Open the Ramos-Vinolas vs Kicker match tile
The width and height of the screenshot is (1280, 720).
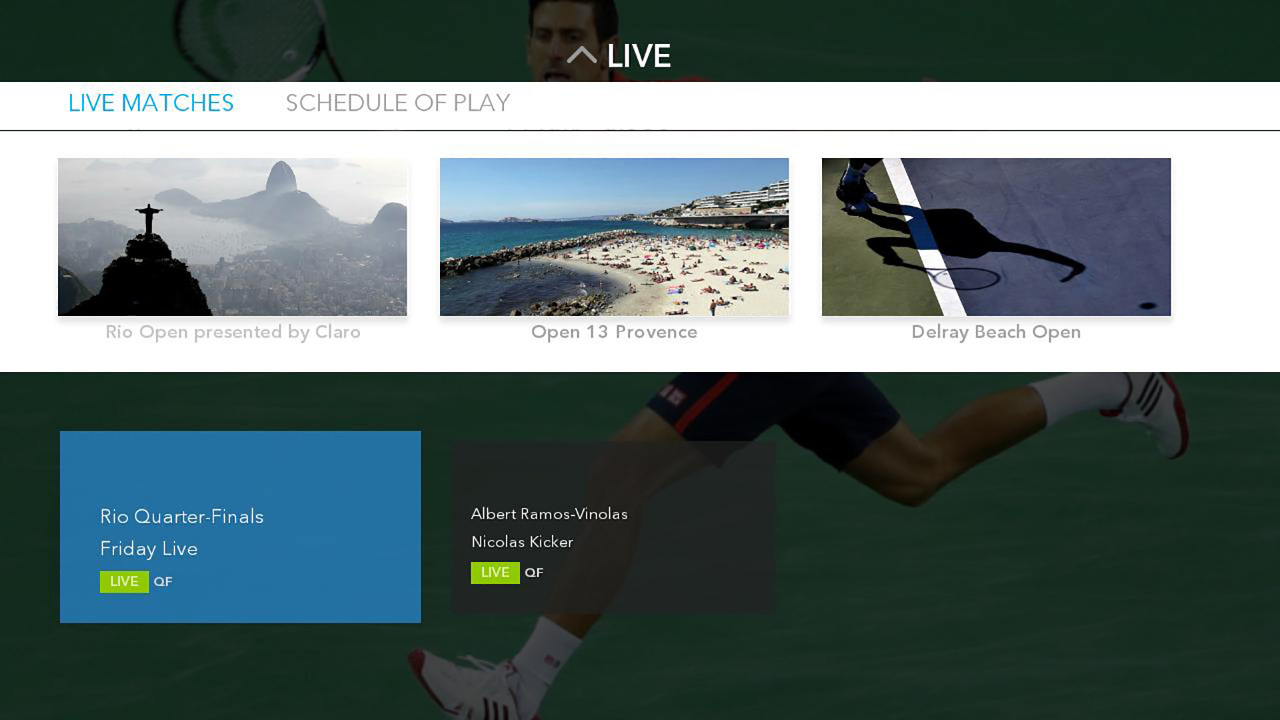pyautogui.click(x=614, y=527)
